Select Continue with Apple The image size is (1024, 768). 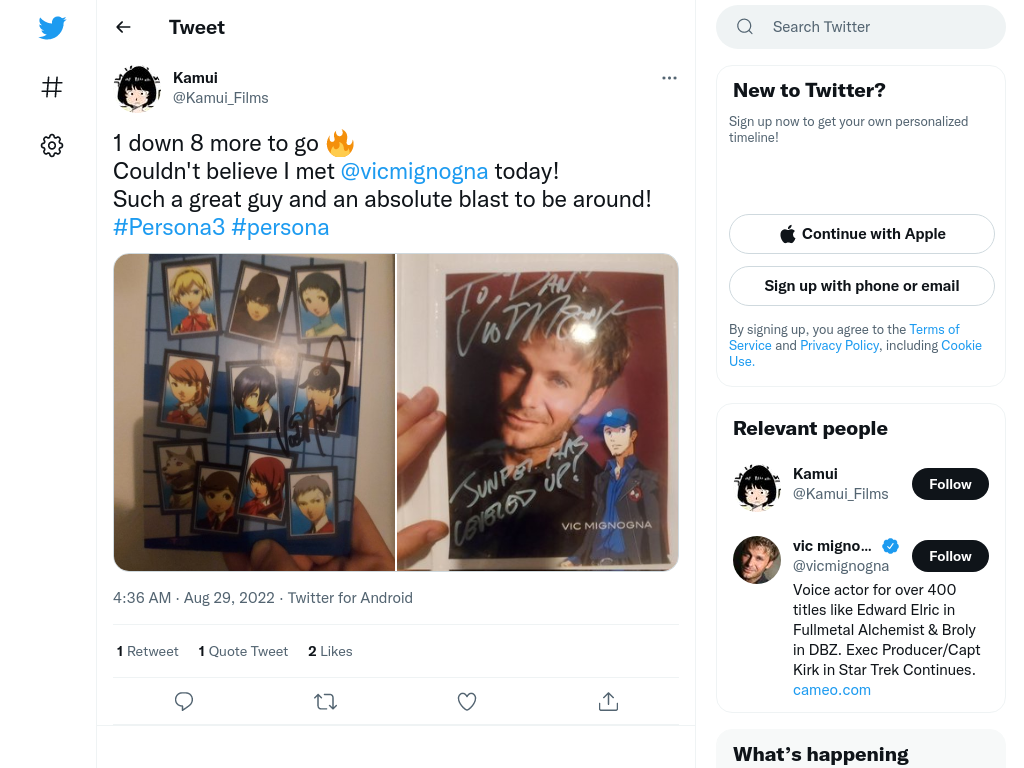[861, 234]
